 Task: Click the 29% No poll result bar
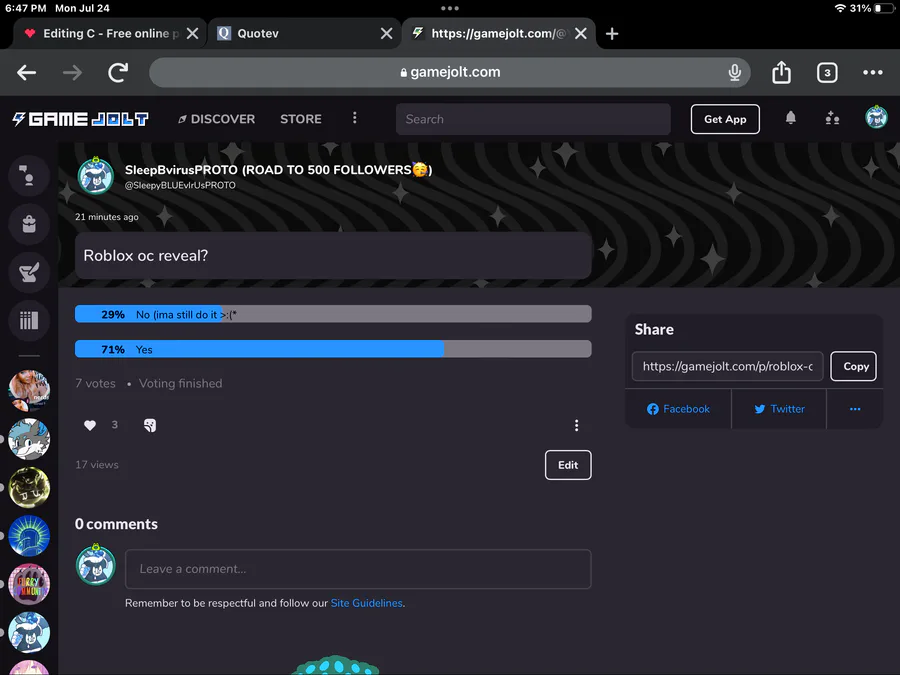(x=333, y=314)
